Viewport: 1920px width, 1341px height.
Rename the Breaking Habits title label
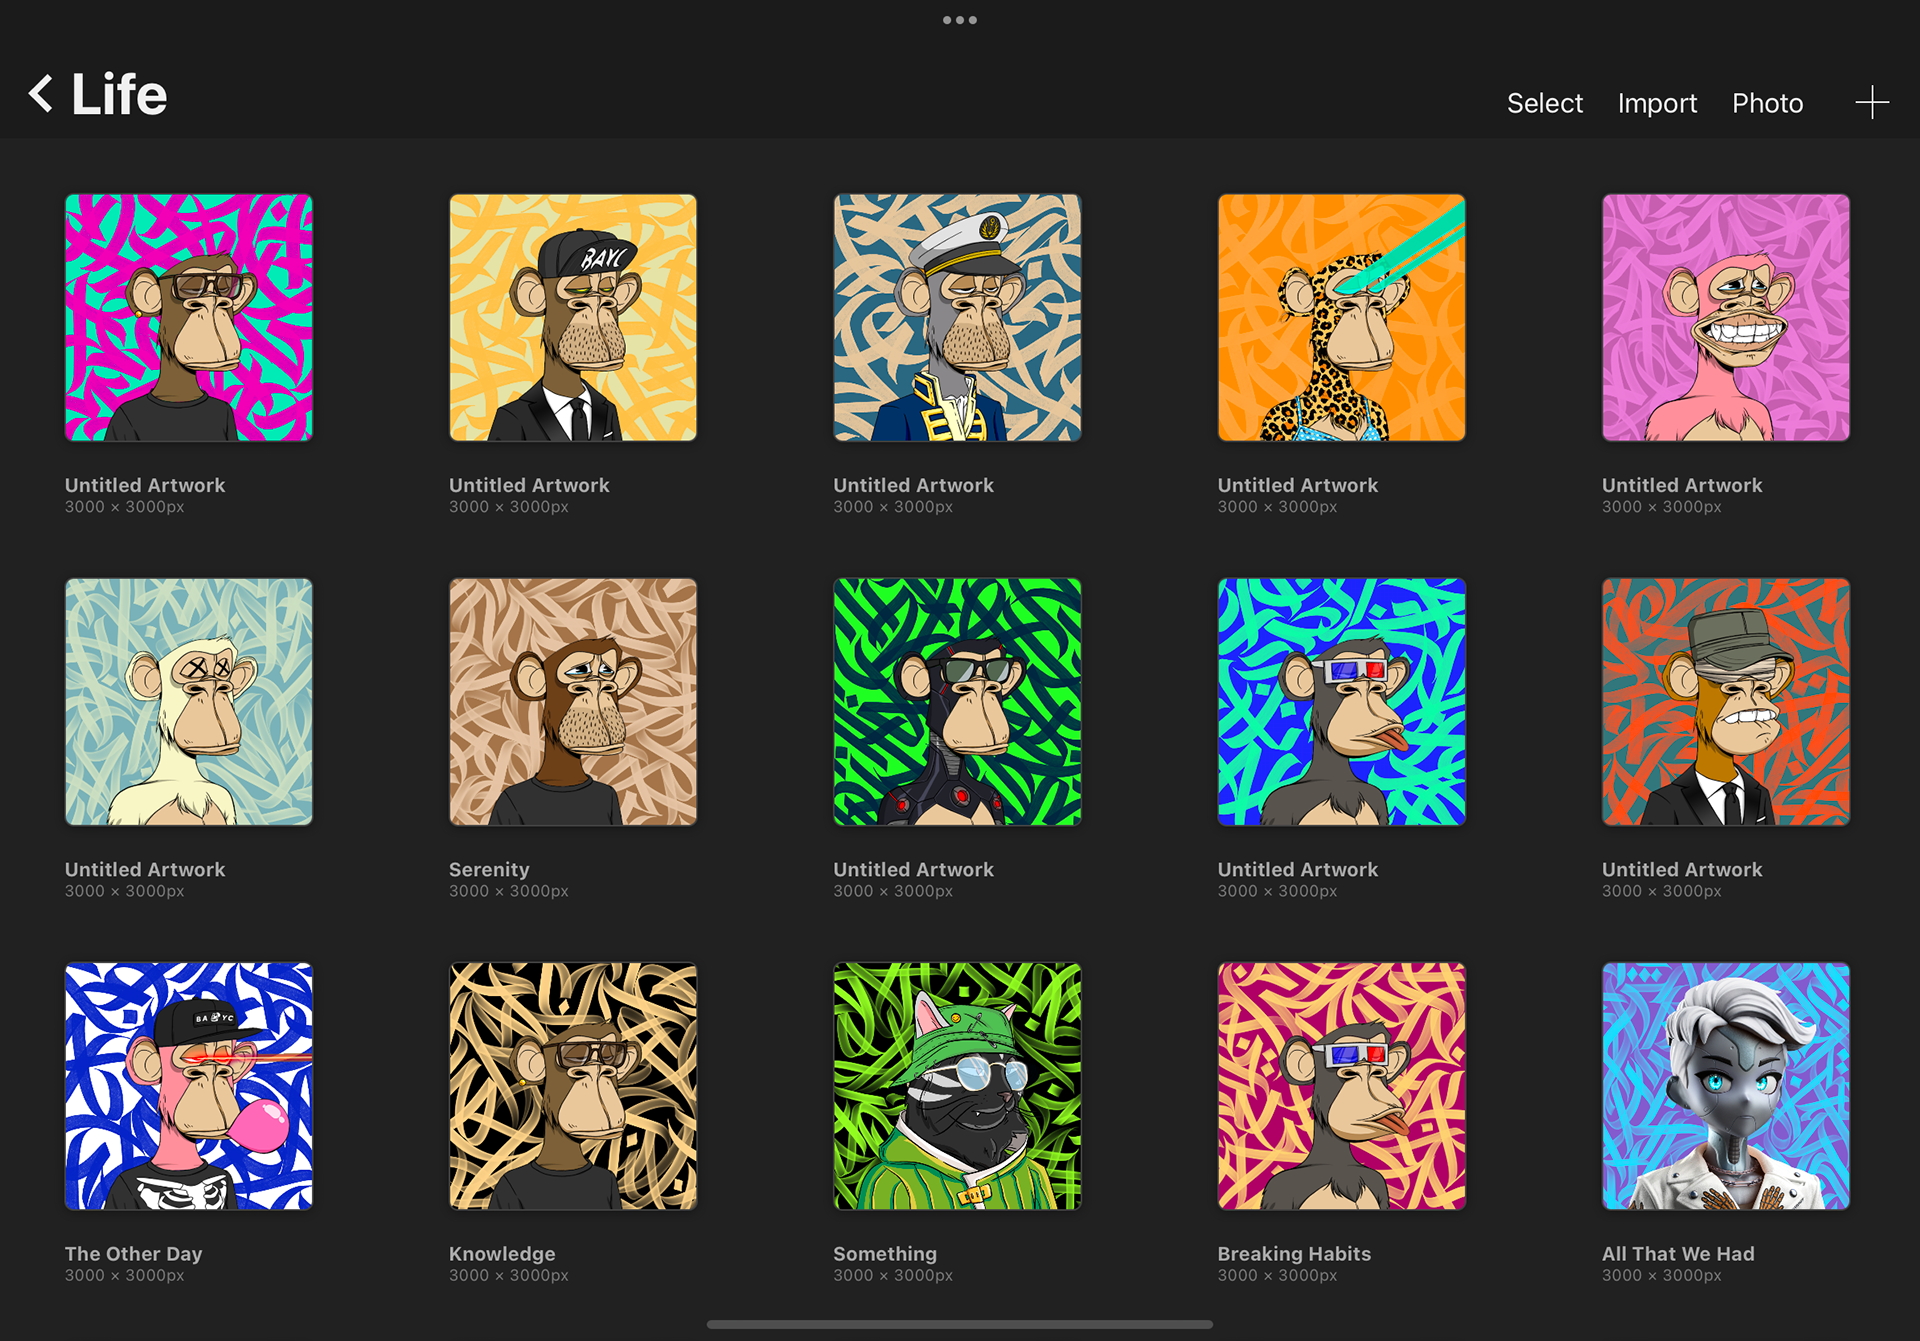point(1294,1254)
